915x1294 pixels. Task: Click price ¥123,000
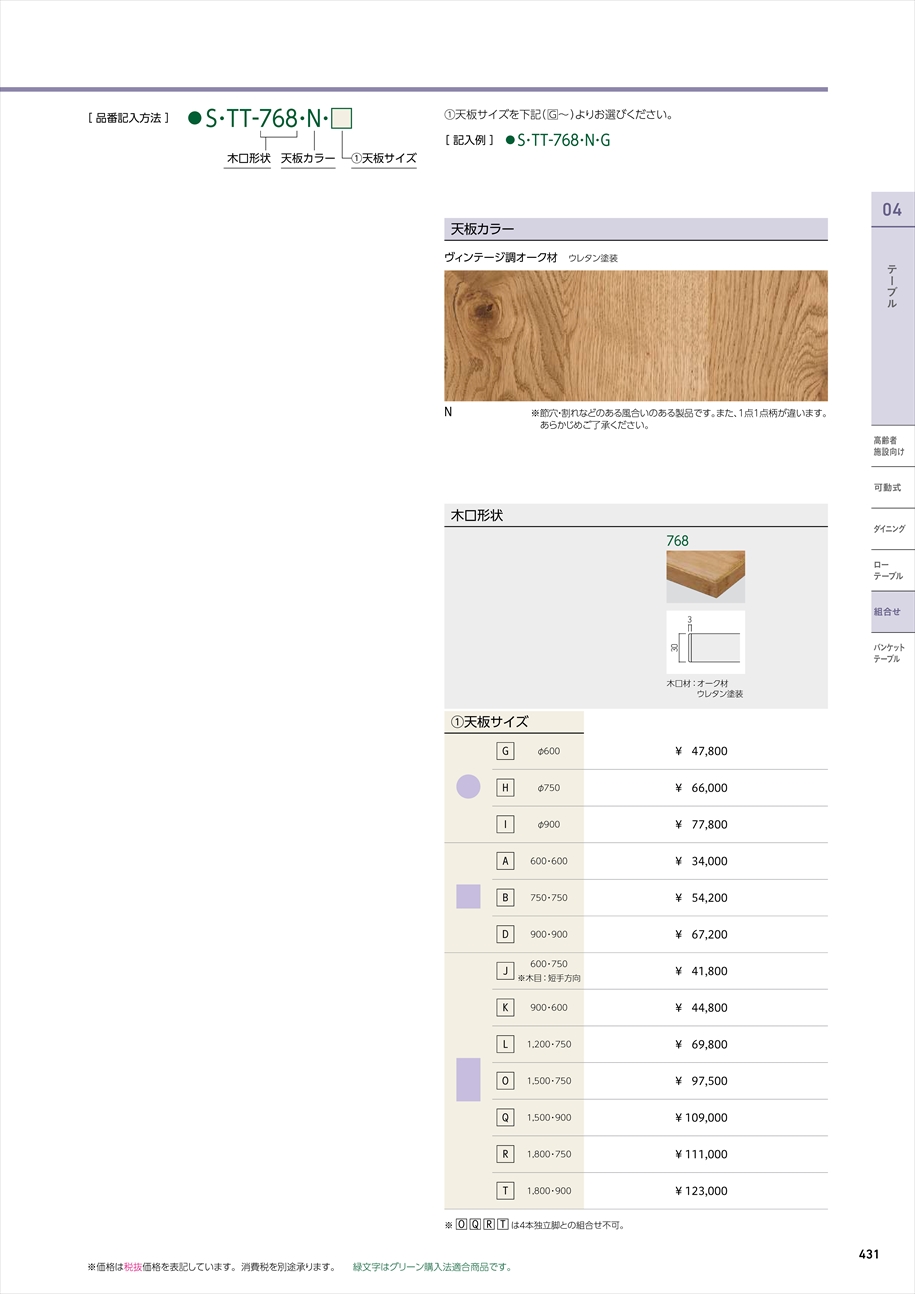pos(701,1191)
